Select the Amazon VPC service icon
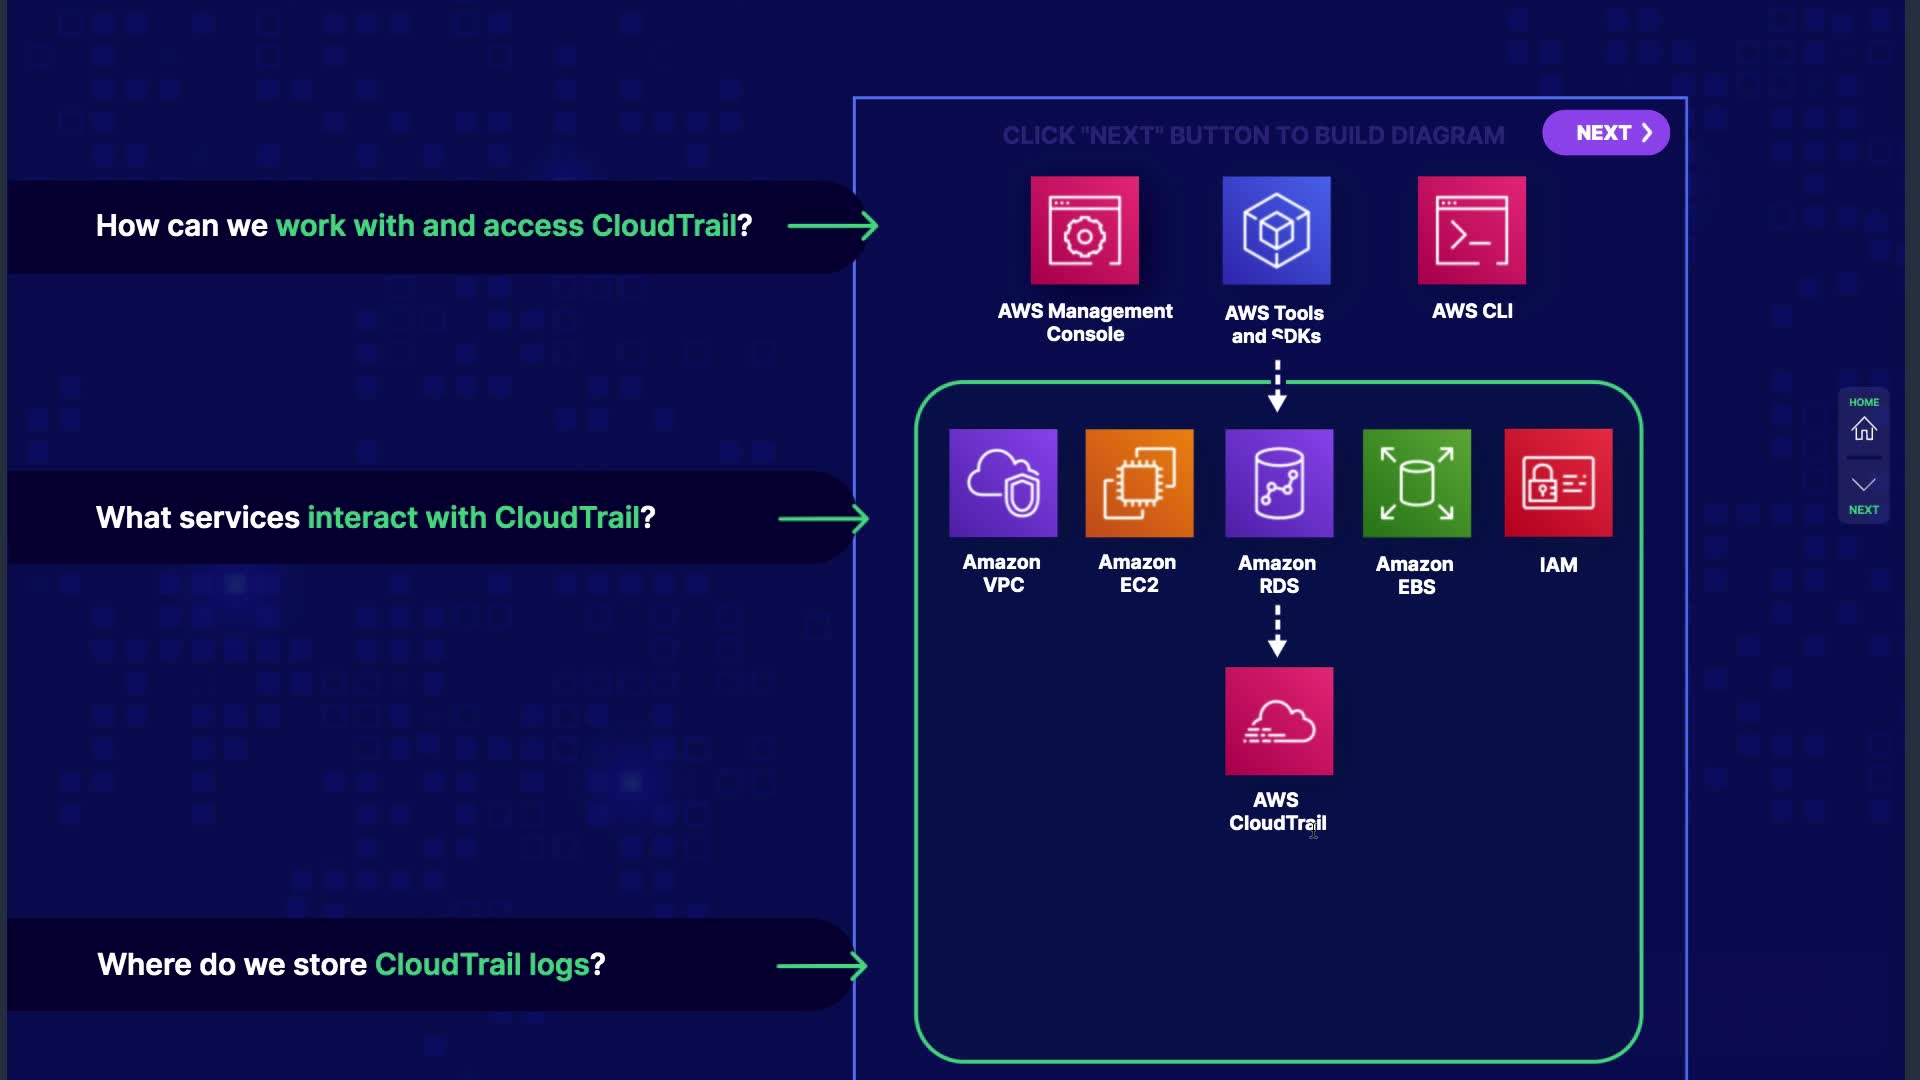 coord(1002,483)
